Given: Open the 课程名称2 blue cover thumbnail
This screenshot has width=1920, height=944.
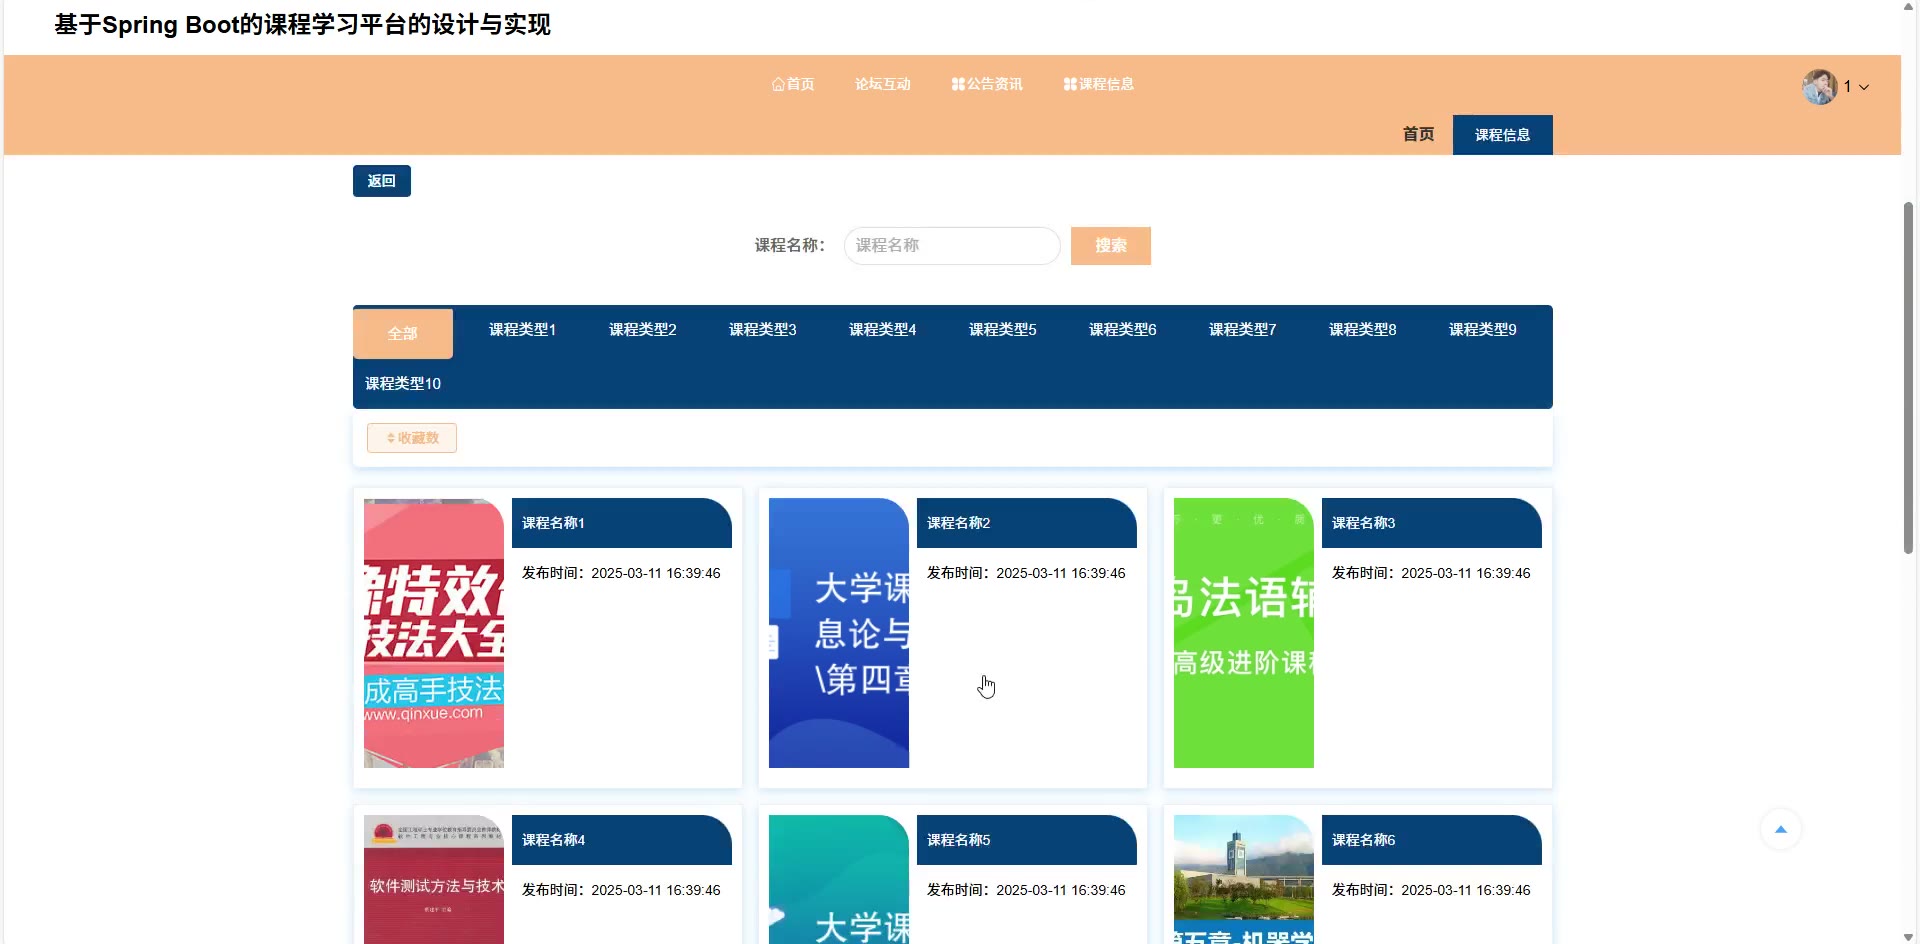Looking at the screenshot, I should pyautogui.click(x=838, y=633).
